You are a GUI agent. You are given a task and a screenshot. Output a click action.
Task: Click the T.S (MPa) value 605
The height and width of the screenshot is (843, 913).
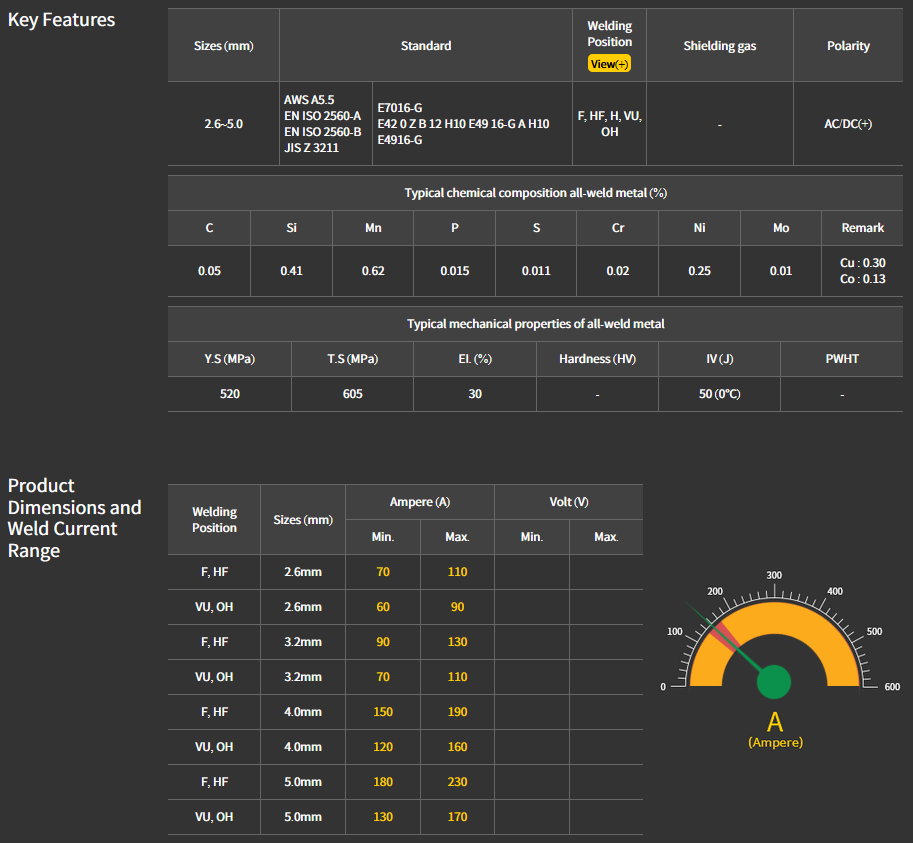(352, 394)
